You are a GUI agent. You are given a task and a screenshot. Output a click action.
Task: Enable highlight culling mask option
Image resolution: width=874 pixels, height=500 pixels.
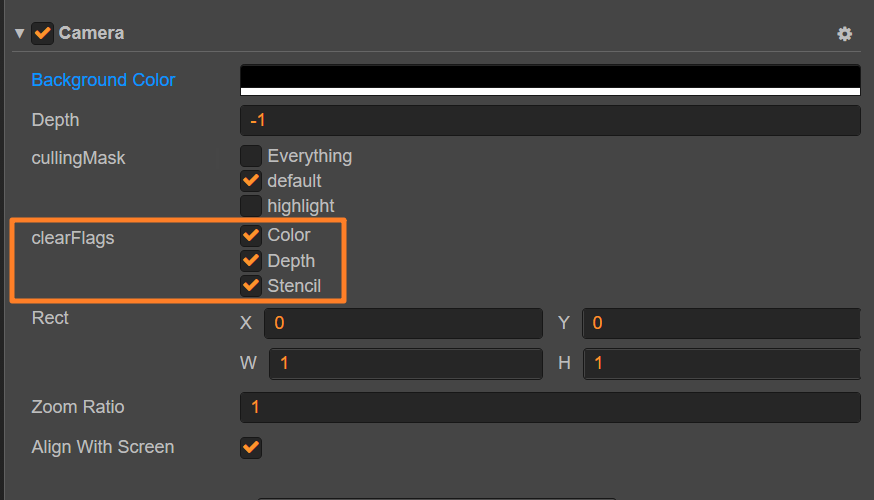(x=251, y=206)
